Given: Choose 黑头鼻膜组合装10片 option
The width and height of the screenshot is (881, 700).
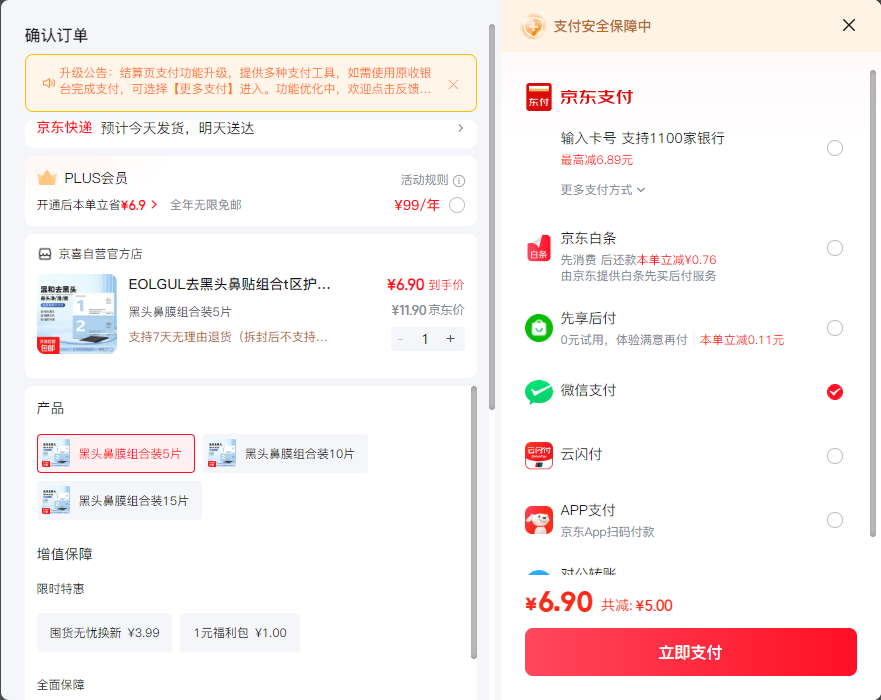Looking at the screenshot, I should coord(285,453).
